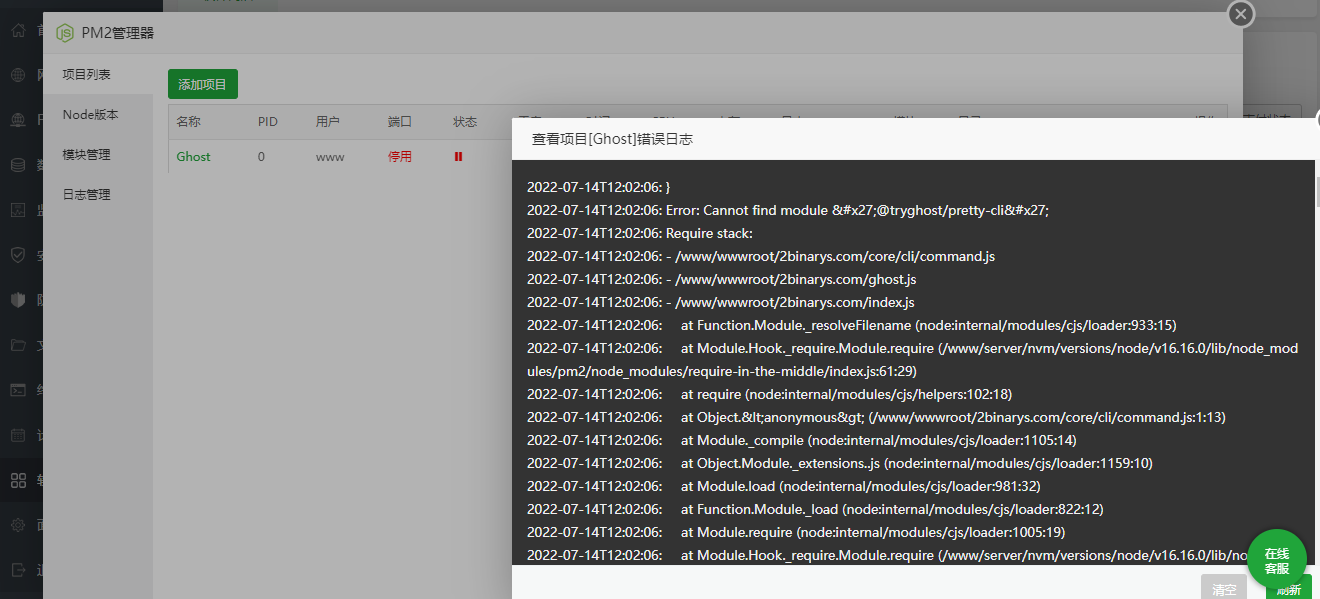Click the 用户 column header
The height and width of the screenshot is (599, 1320).
click(328, 122)
